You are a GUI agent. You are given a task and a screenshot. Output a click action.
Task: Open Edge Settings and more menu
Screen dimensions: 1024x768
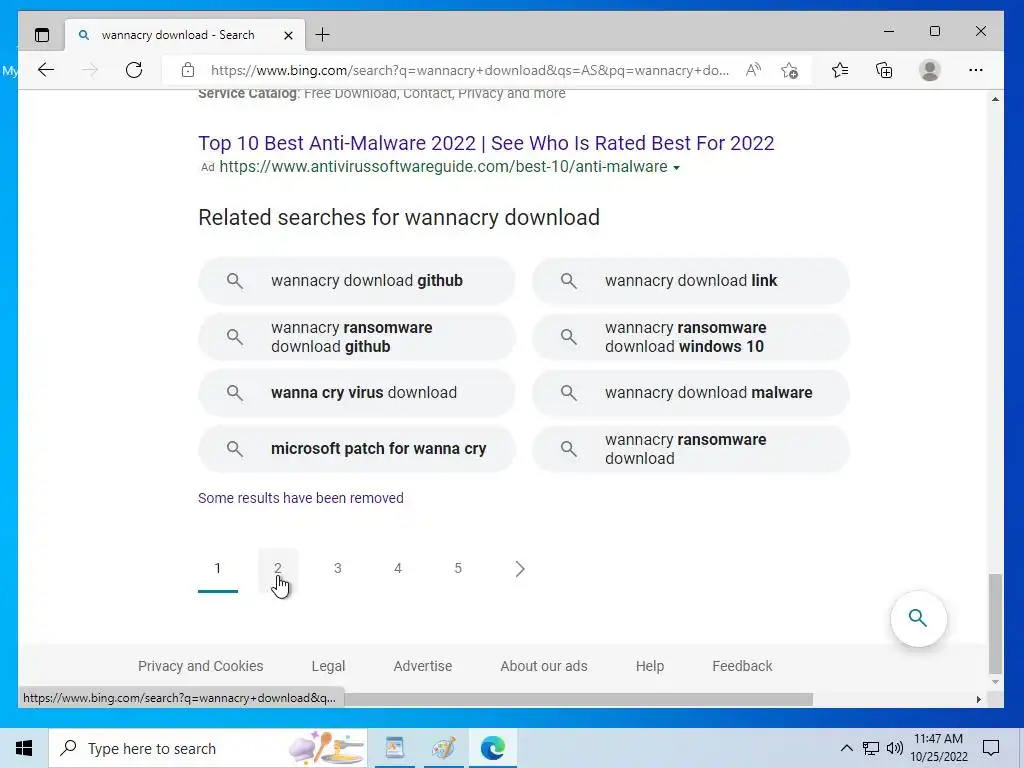[976, 70]
